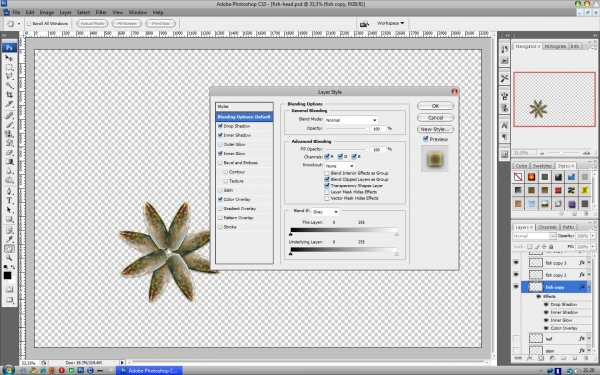Enable the Satin checkbox
The height and width of the screenshot is (375, 600).
pos(220,190)
